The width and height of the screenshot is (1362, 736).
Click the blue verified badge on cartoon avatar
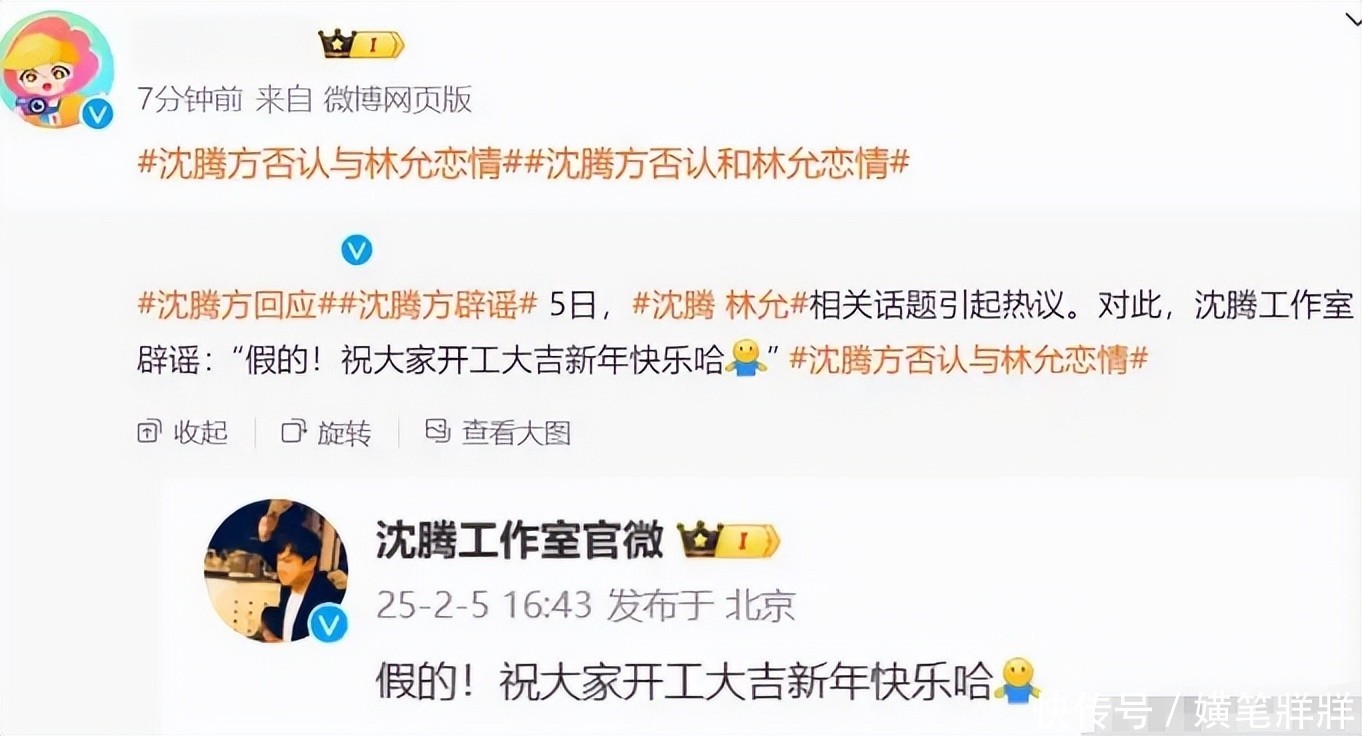[97, 114]
